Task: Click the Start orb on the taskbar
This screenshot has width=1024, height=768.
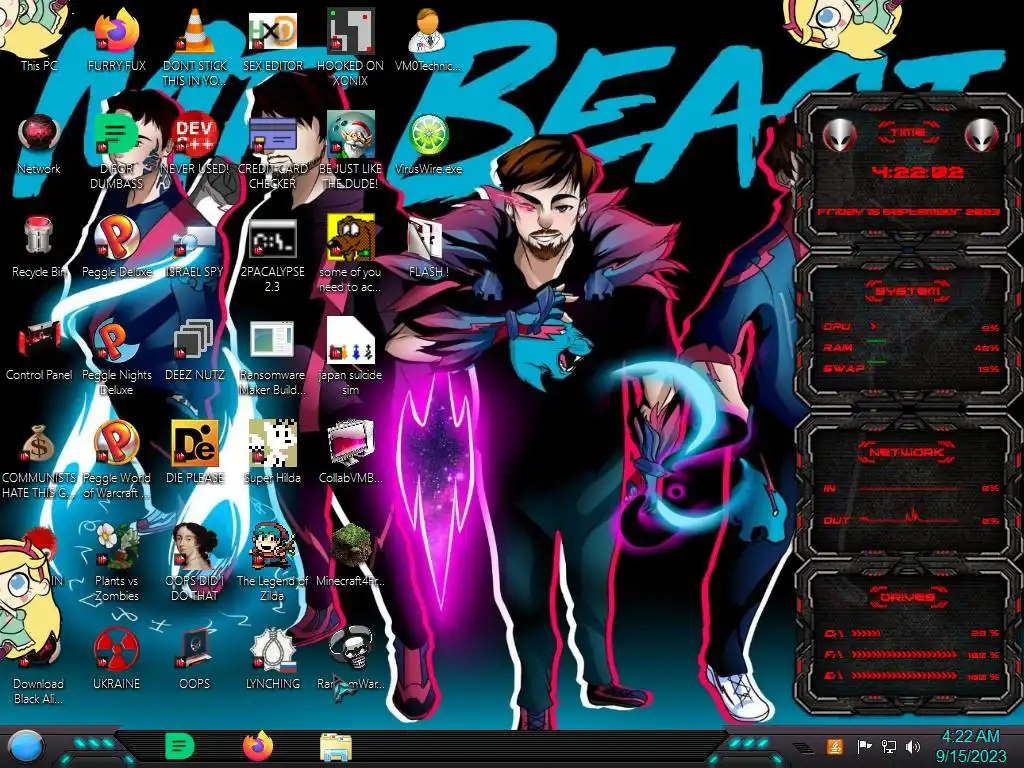Action: [x=27, y=746]
